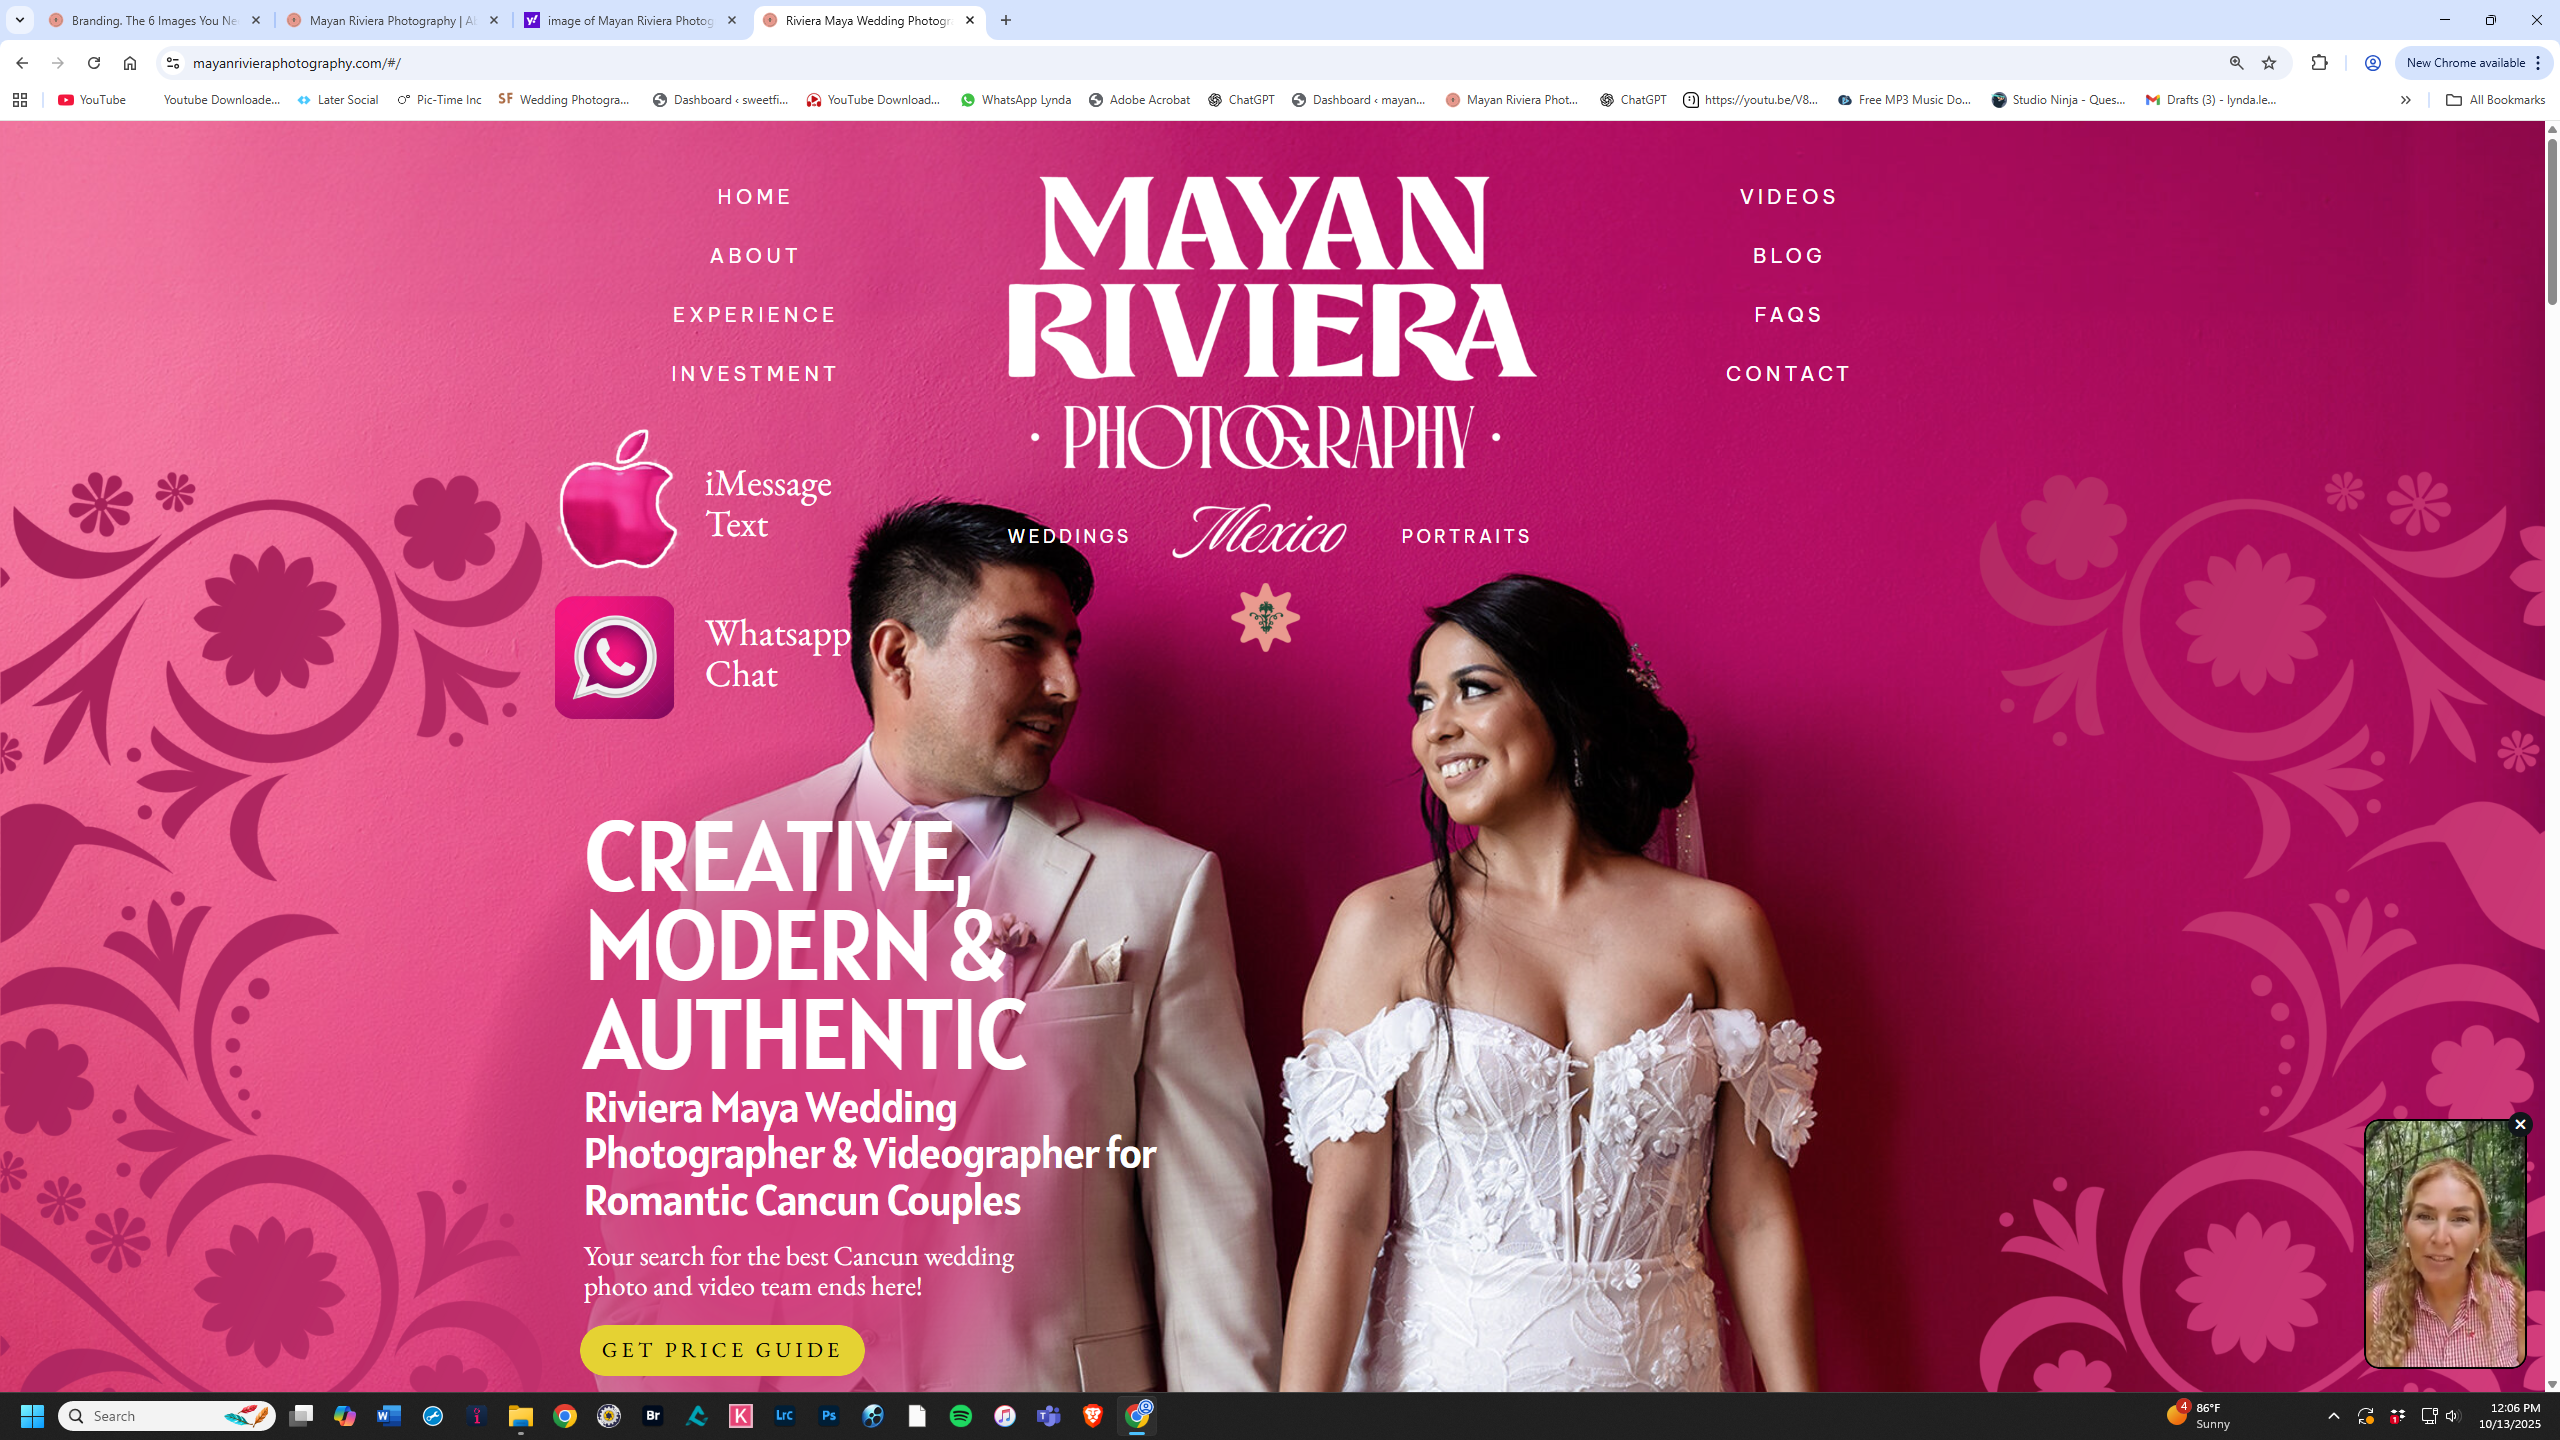Viewport: 2560px width, 1440px height.
Task: Open Spotify from the taskbar
Action: coord(960,1416)
